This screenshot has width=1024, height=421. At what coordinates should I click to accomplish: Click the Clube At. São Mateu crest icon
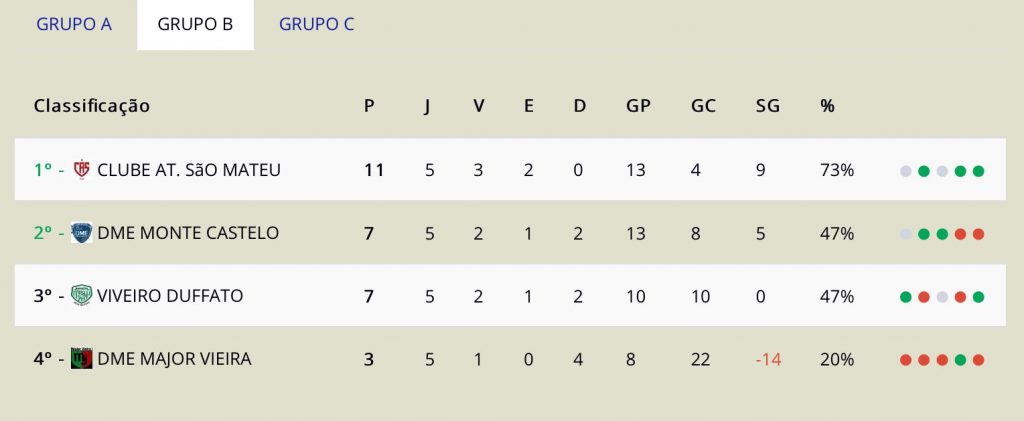tap(82, 170)
